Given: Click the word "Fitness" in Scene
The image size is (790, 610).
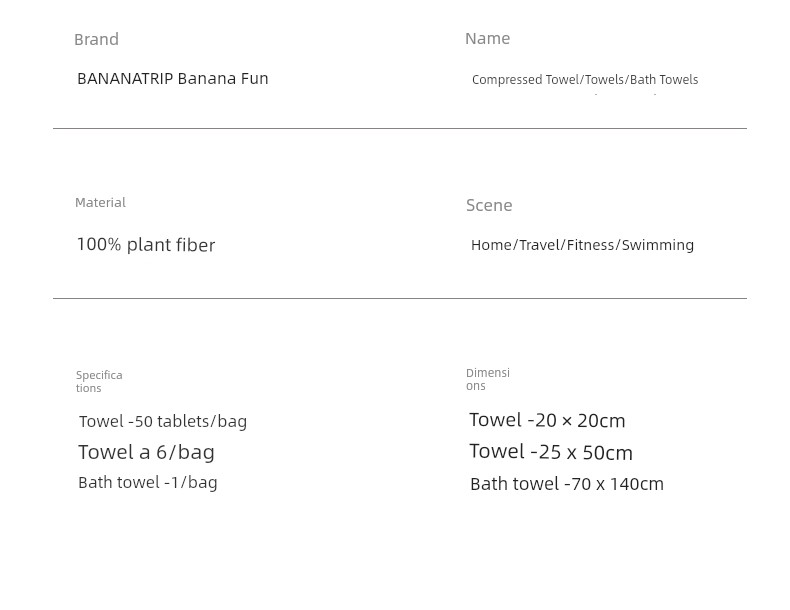Looking at the screenshot, I should (591, 245).
